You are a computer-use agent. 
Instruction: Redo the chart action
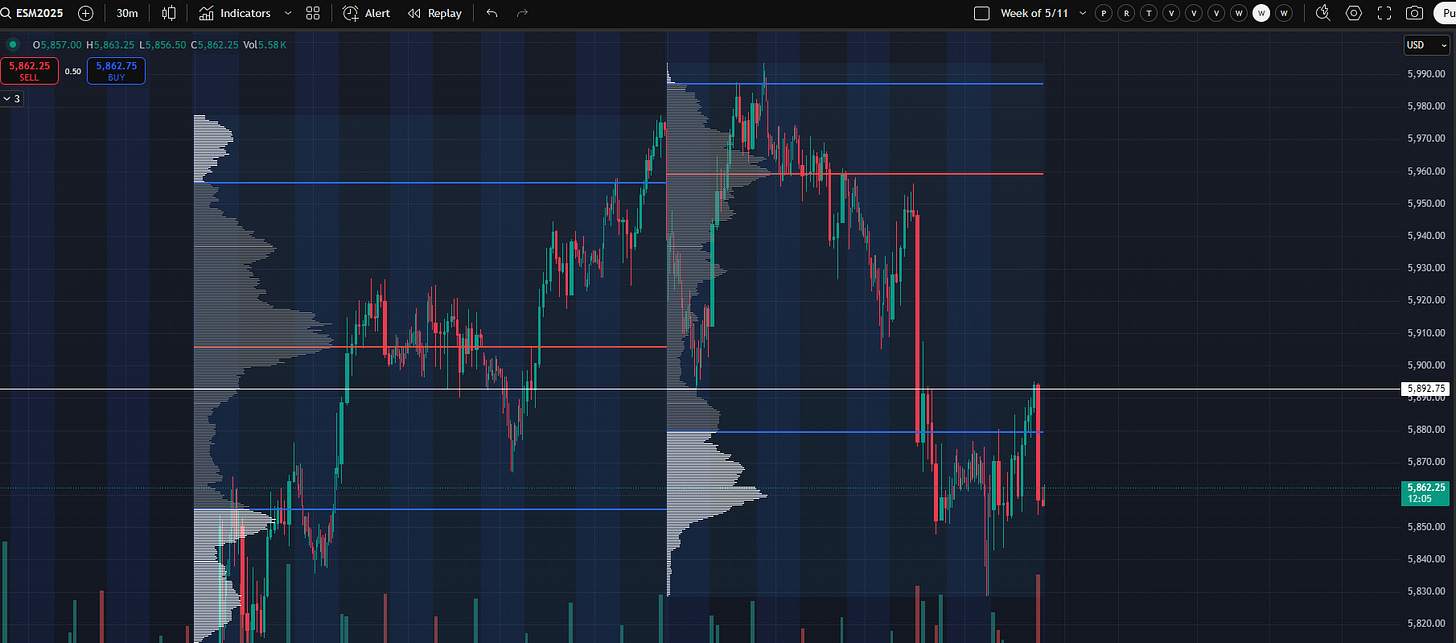(522, 13)
